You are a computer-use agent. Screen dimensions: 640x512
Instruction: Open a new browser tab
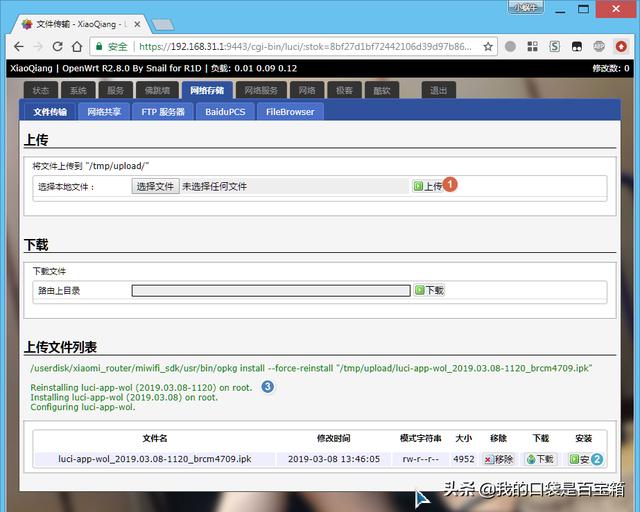coord(163,25)
